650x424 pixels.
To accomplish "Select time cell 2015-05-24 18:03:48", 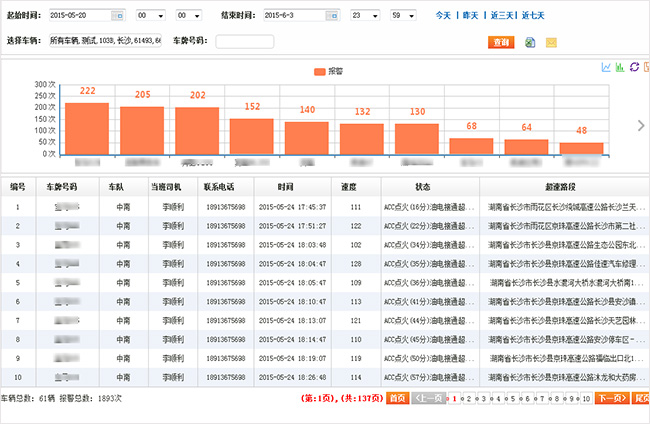I will [292, 245].
